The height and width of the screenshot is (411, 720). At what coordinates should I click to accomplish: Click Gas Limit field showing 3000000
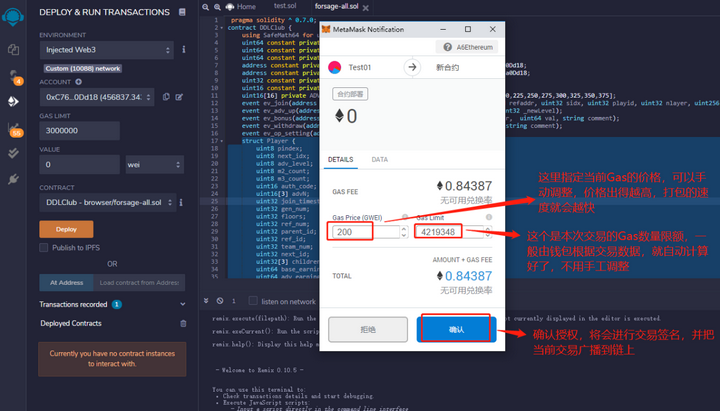[x=79, y=131]
